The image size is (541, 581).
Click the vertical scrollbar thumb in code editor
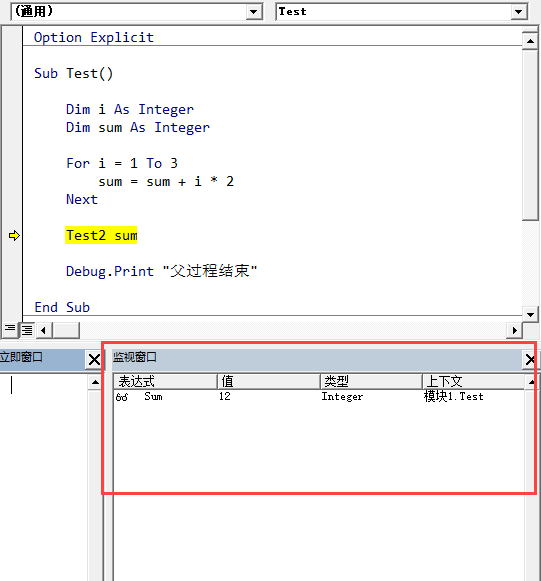(530, 135)
